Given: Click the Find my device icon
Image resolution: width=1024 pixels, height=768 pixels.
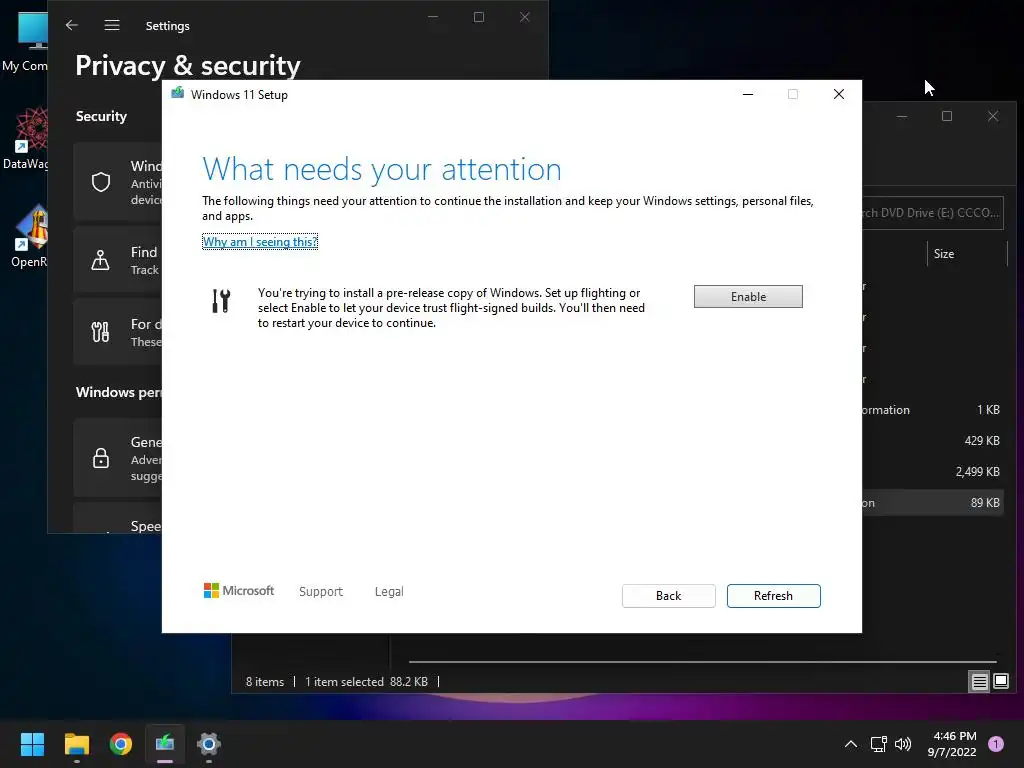Looking at the screenshot, I should click(x=101, y=260).
